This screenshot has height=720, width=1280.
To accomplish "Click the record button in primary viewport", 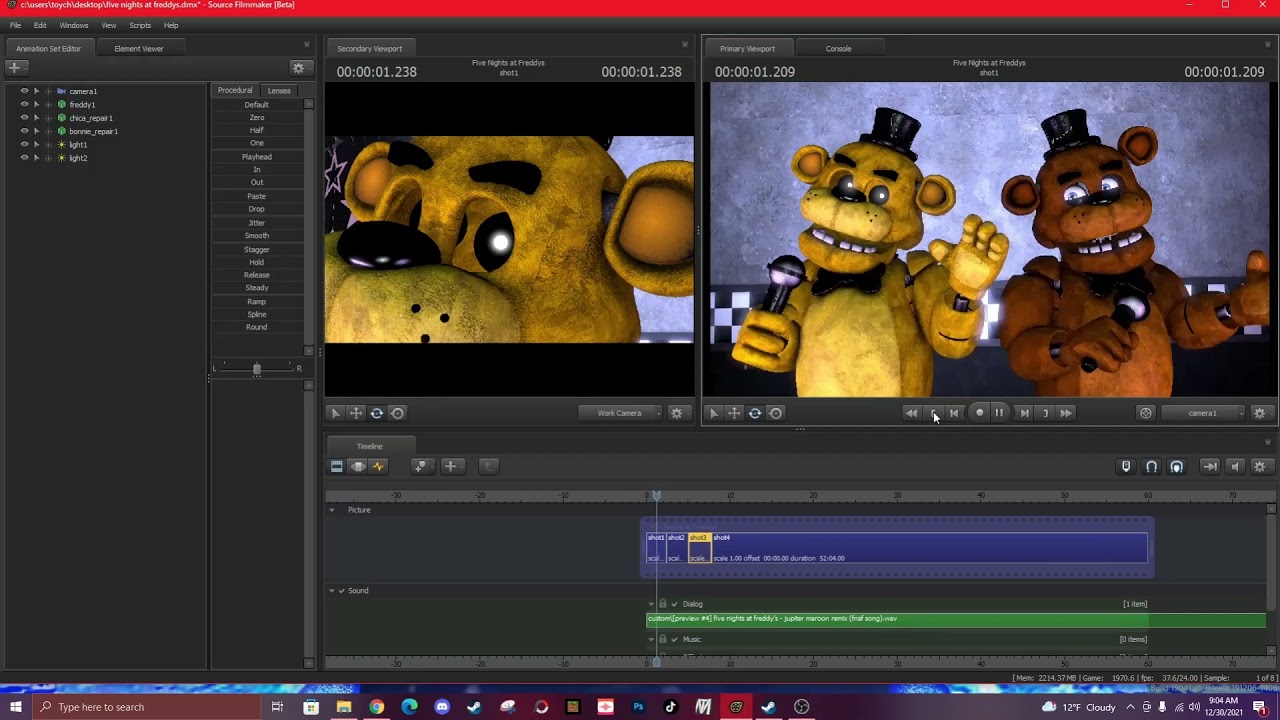I will (979, 413).
